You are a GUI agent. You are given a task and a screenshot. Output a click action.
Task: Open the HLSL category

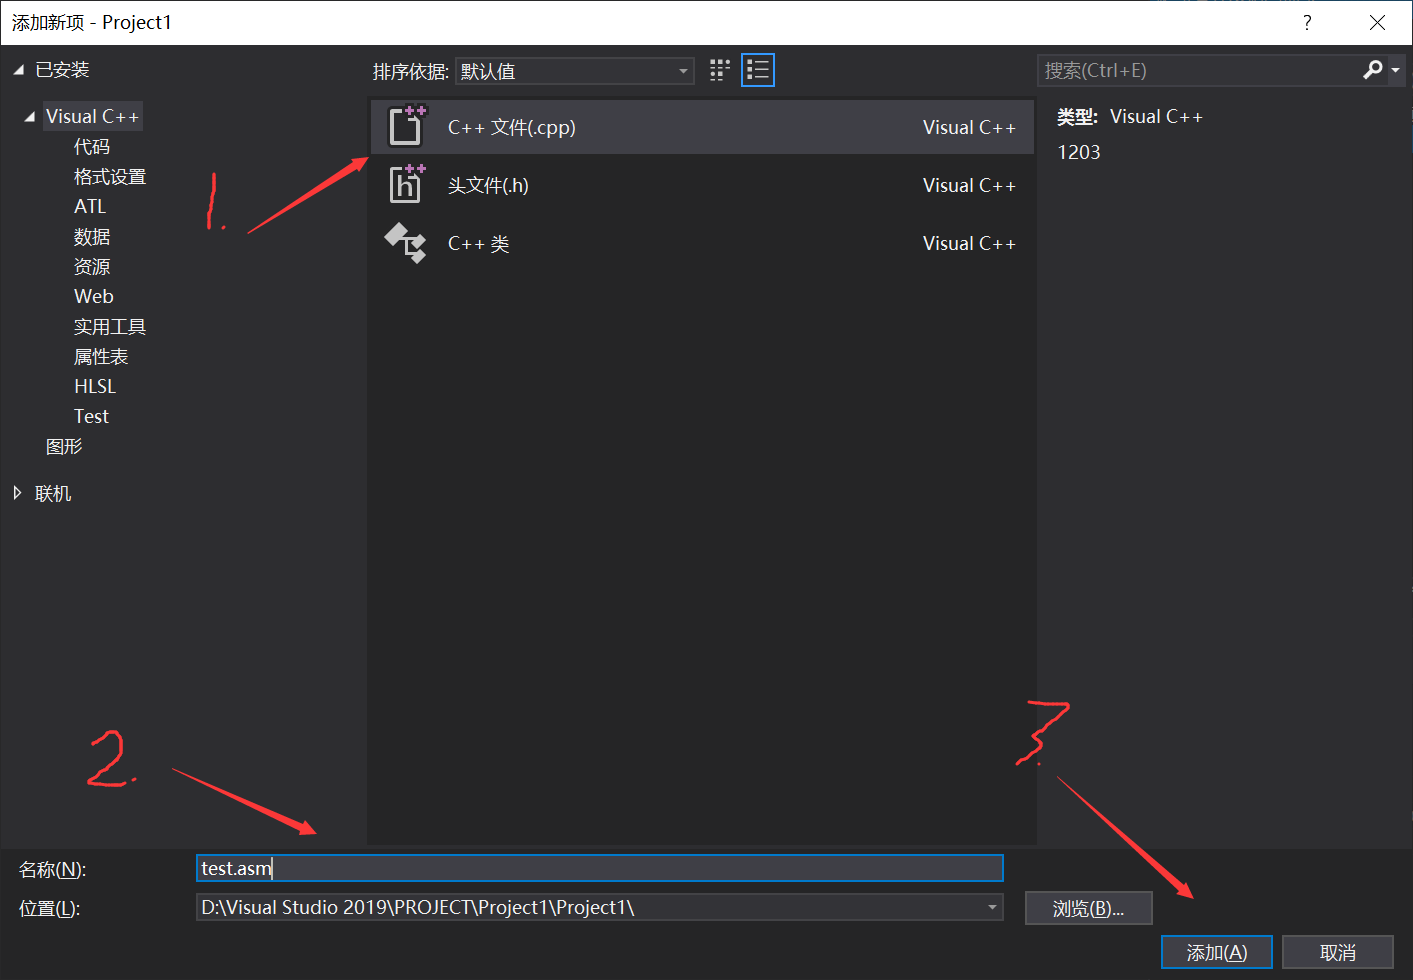pyautogui.click(x=94, y=386)
